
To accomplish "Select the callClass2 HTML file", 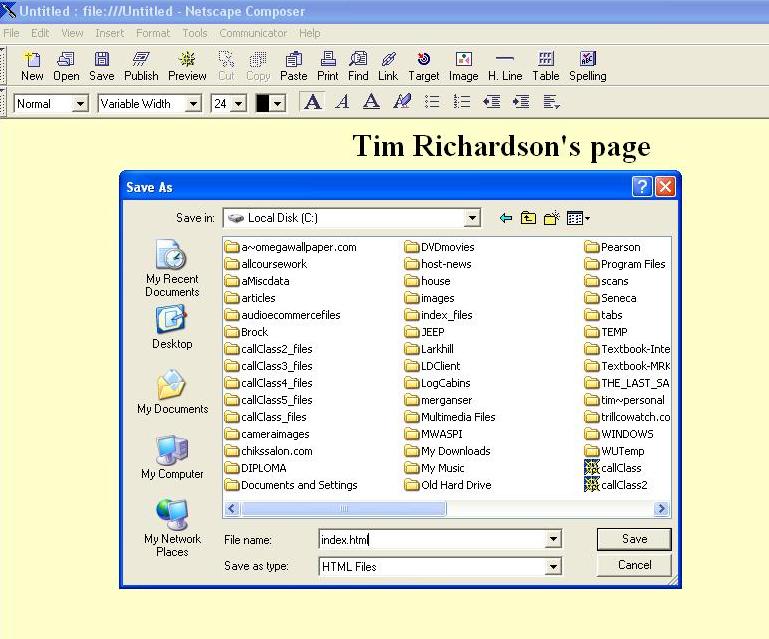I will tap(616, 485).
